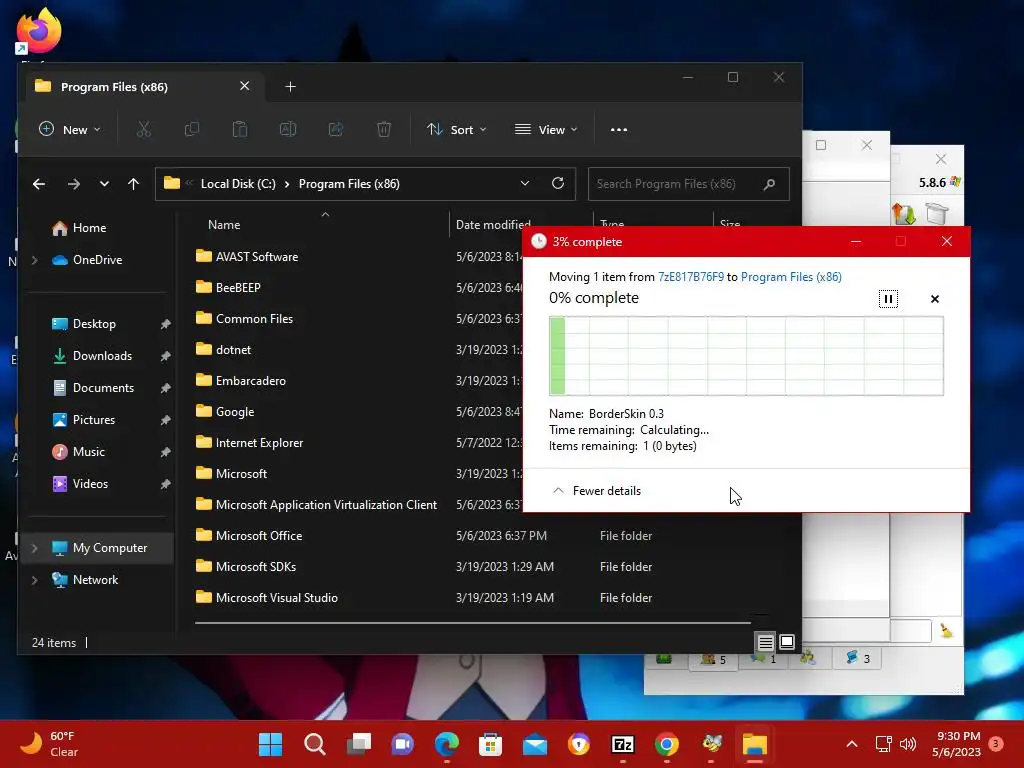Open the 7-Zip taskbar icon
Viewport: 1024px width, 768px height.
click(x=623, y=744)
